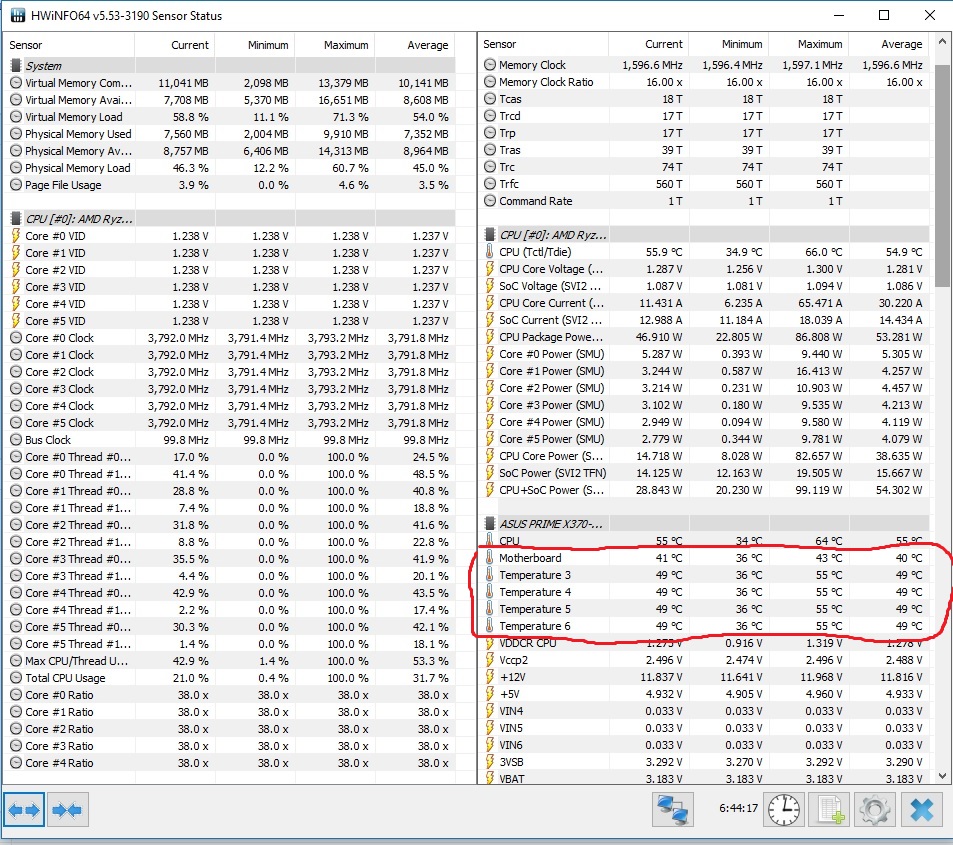Viewport: 953px width, 845px height.
Task: Select the System group row
Action: pos(230,66)
